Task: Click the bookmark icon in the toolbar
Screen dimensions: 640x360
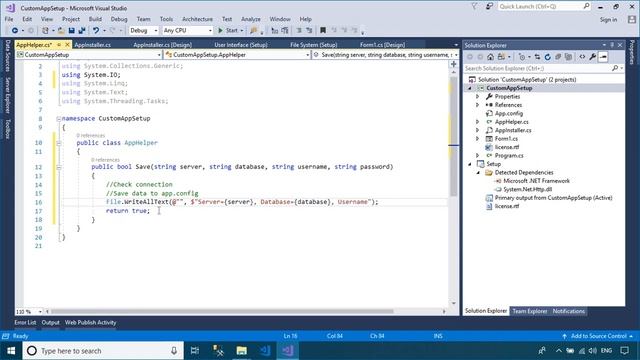Action: [x=323, y=31]
